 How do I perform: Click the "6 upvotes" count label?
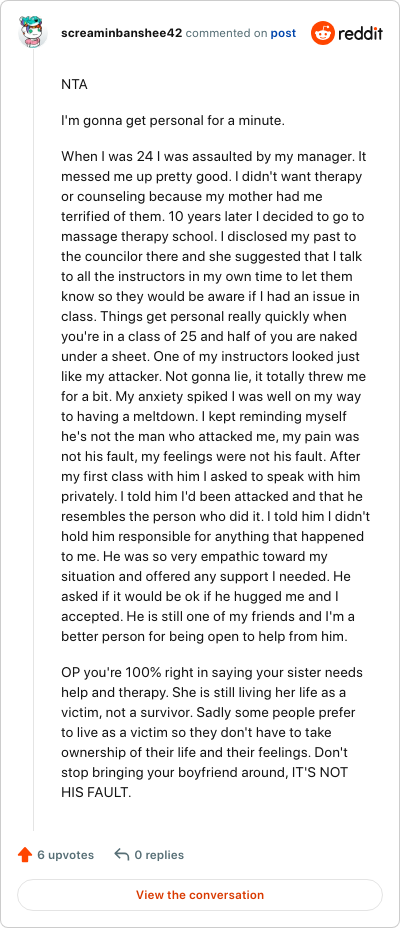coord(66,855)
